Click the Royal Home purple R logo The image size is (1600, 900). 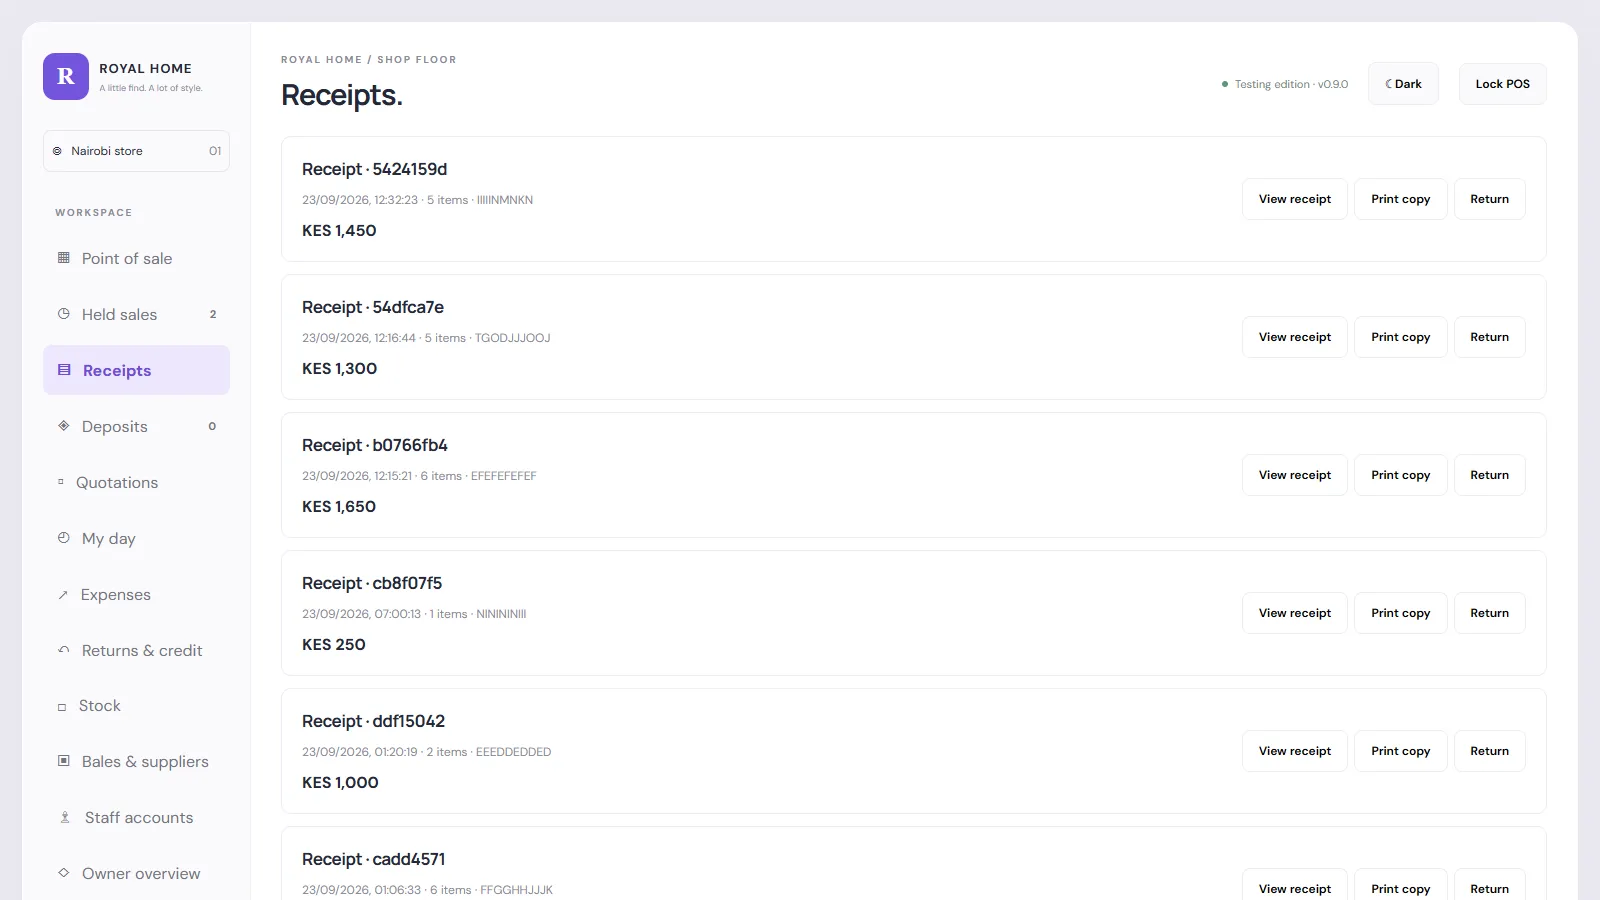tap(66, 76)
